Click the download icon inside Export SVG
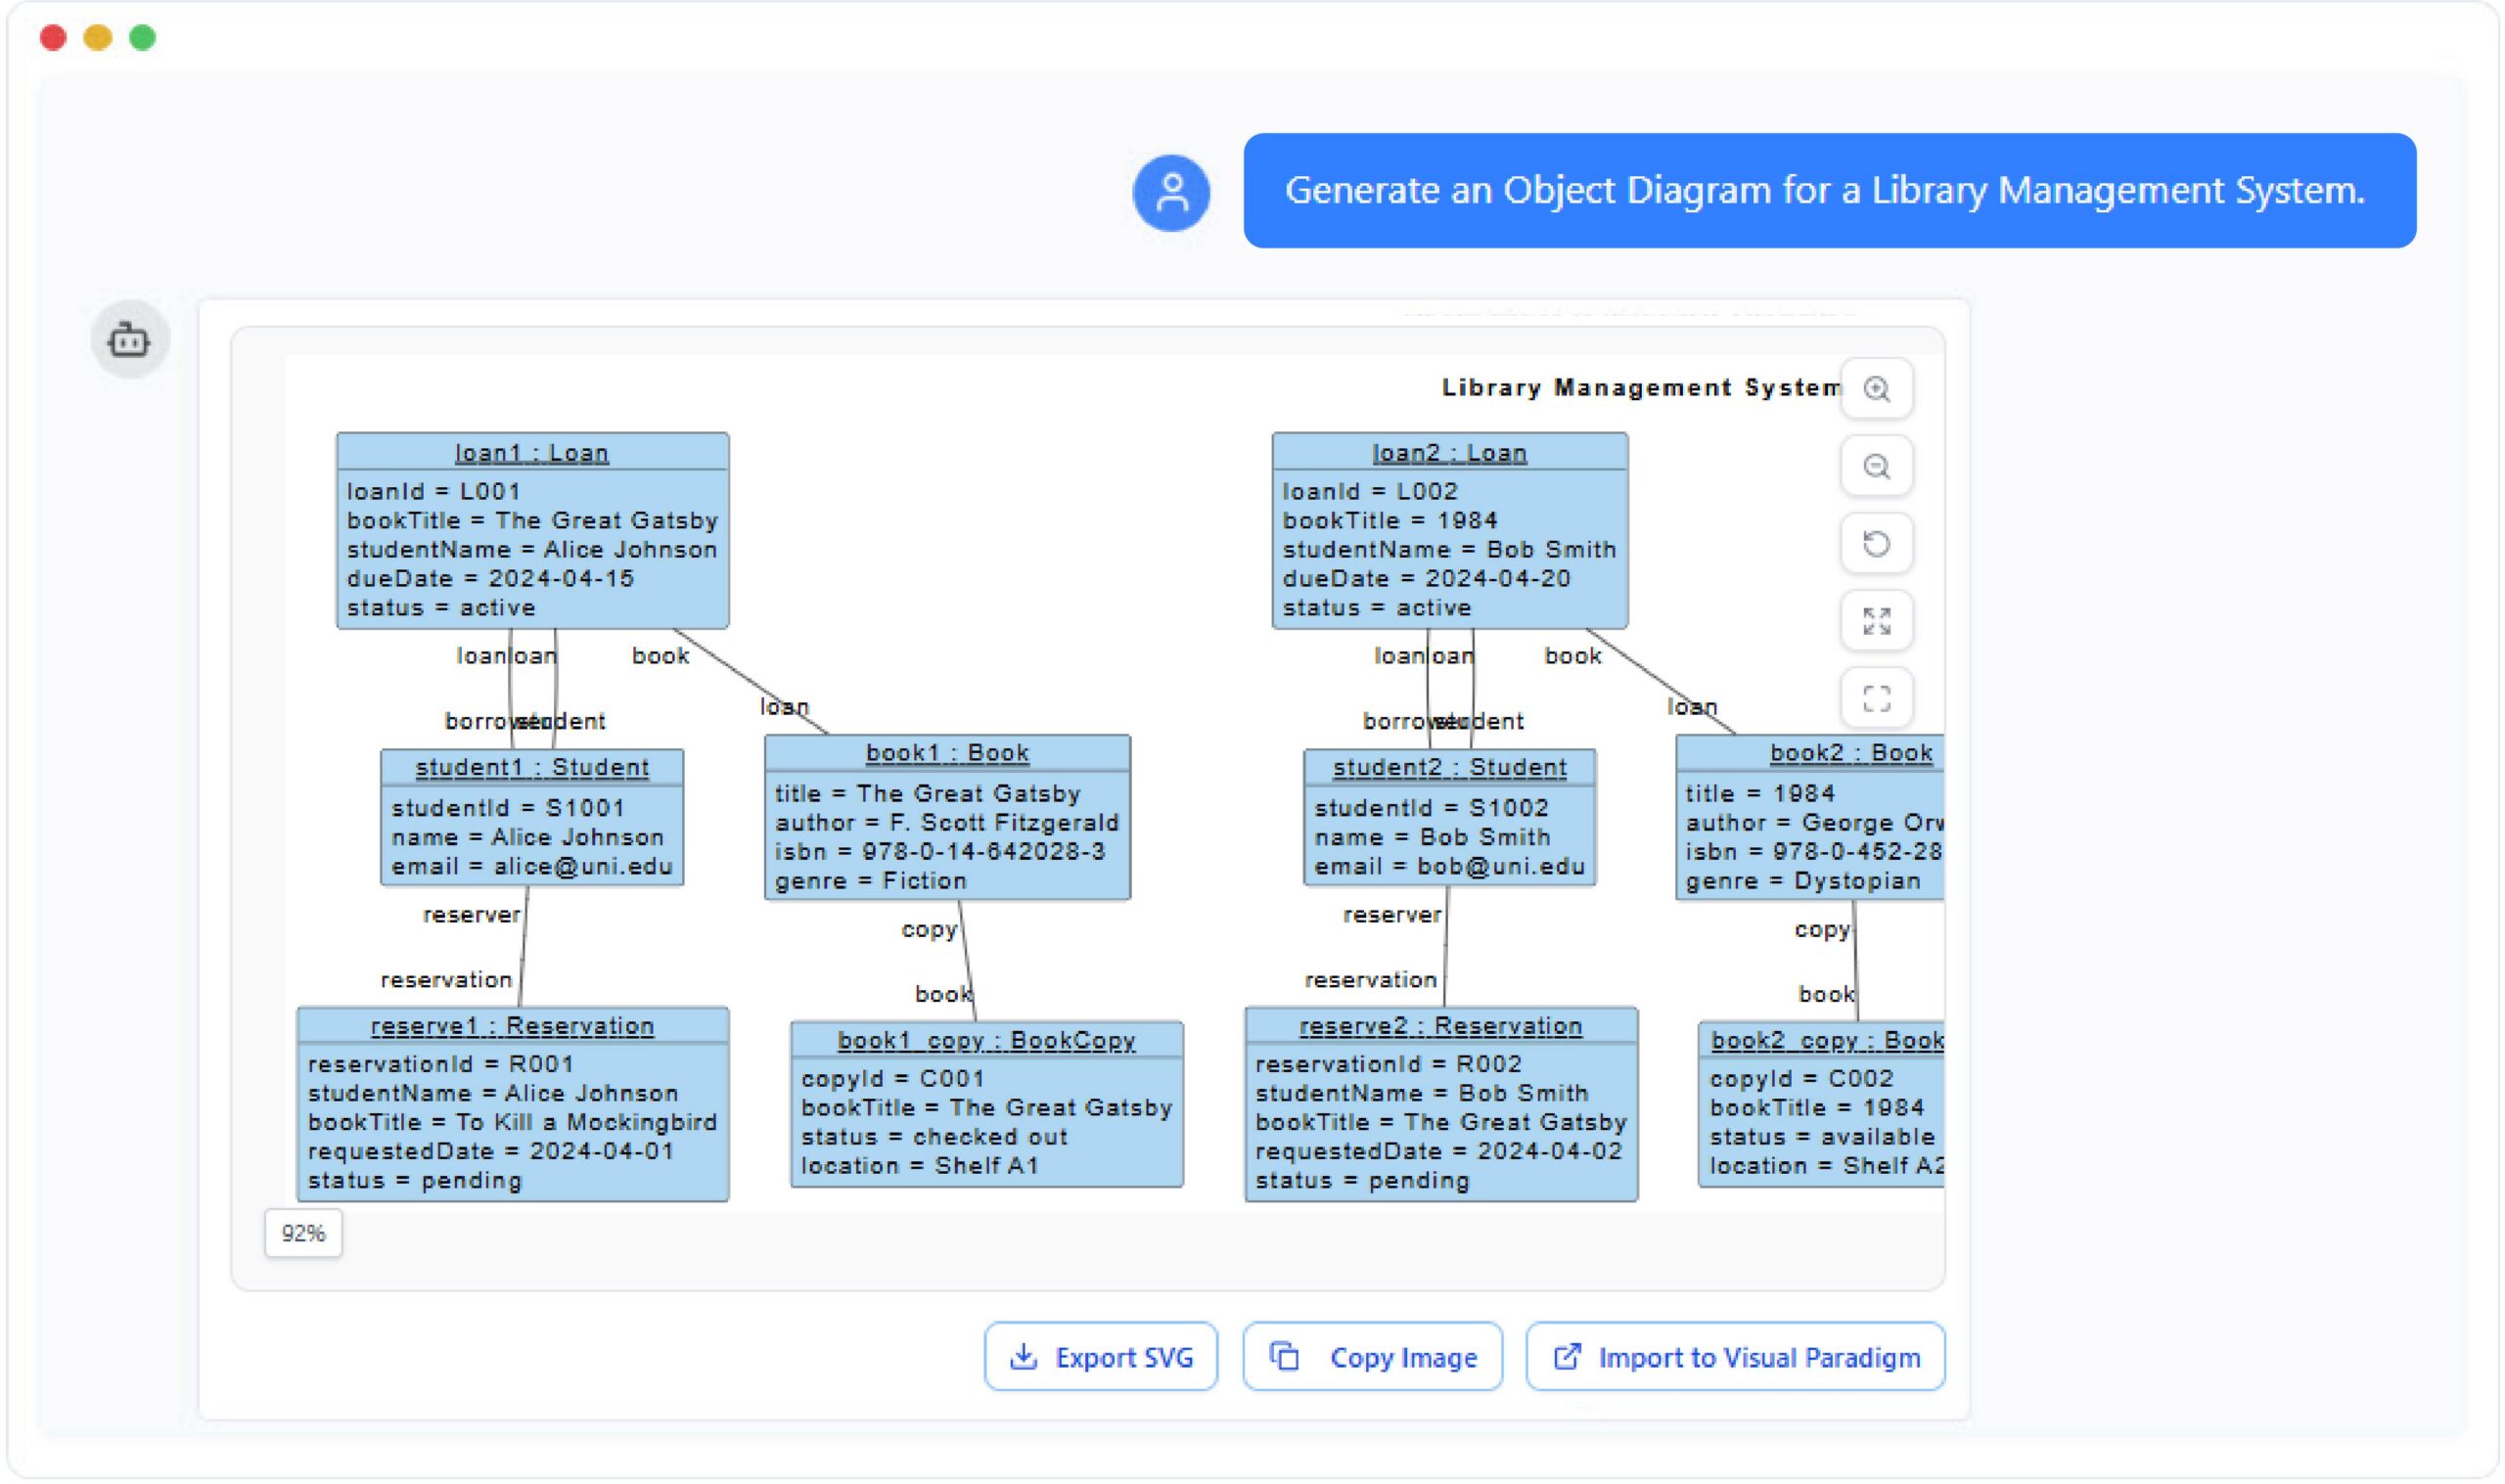2505x1484 pixels. tap(1024, 1356)
